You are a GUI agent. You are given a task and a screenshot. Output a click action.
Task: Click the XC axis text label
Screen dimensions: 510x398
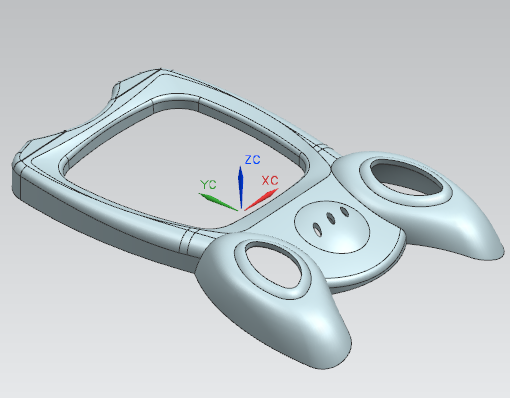click(270, 181)
